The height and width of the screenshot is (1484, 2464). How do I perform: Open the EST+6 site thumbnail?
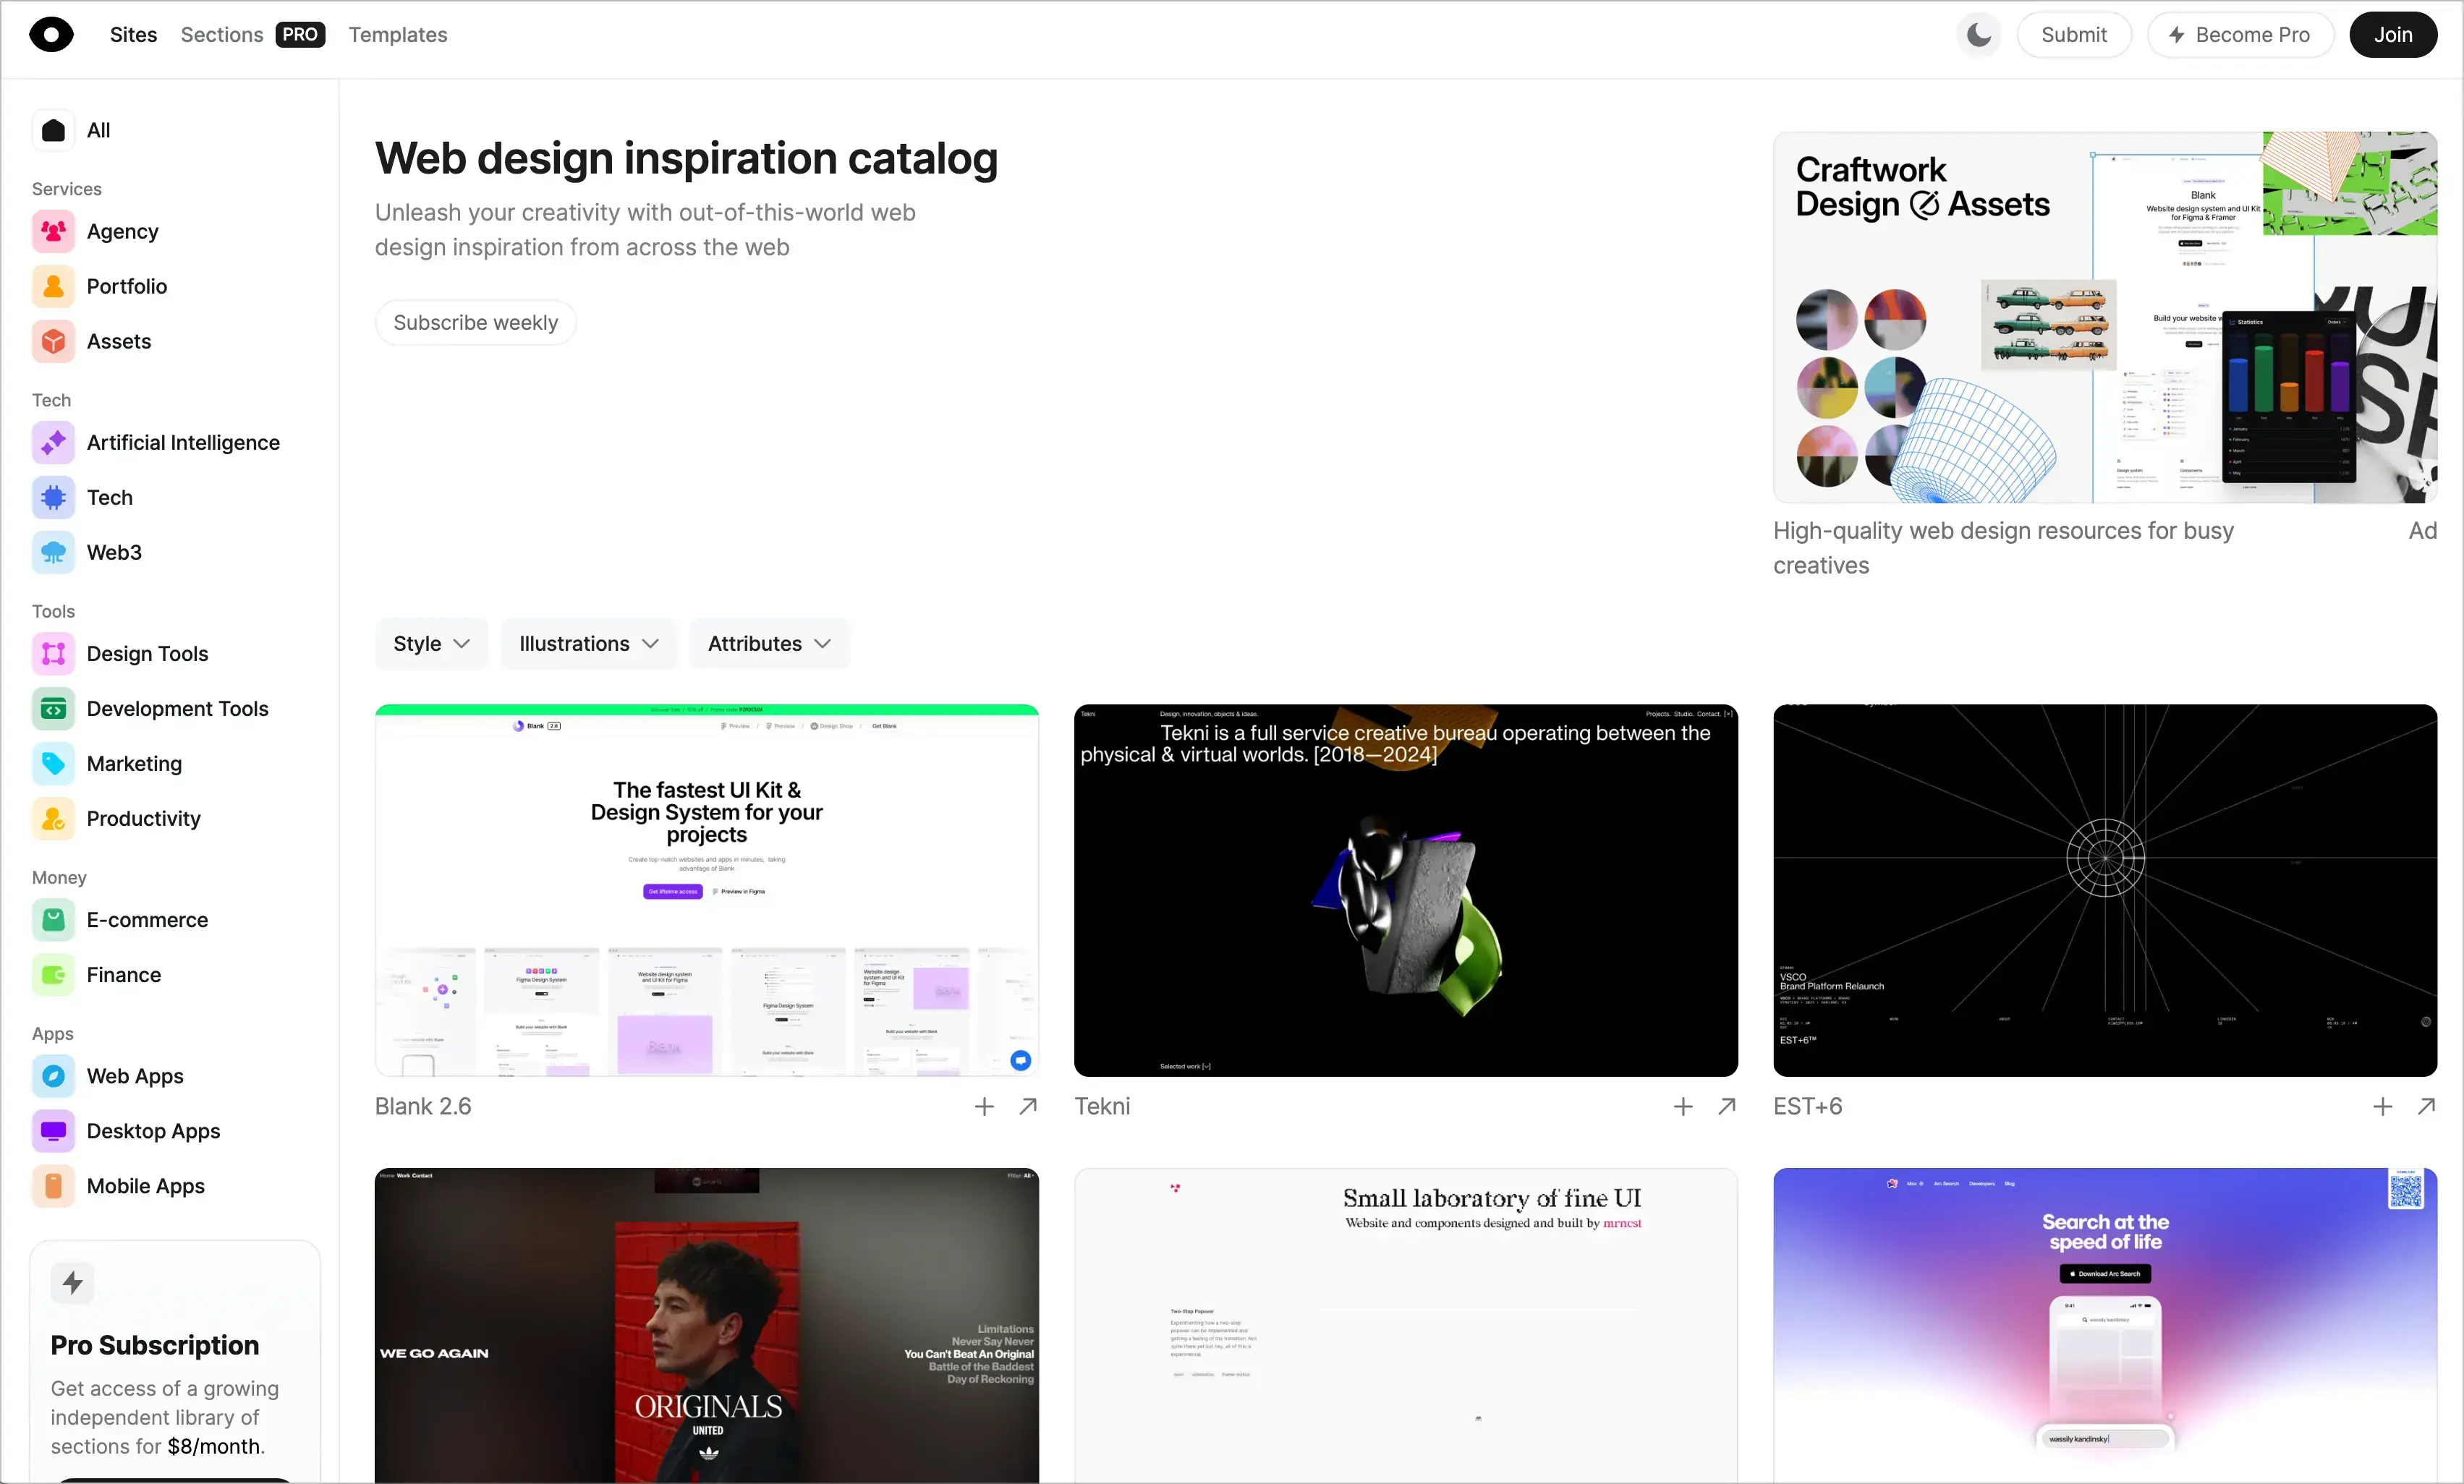click(2105, 890)
